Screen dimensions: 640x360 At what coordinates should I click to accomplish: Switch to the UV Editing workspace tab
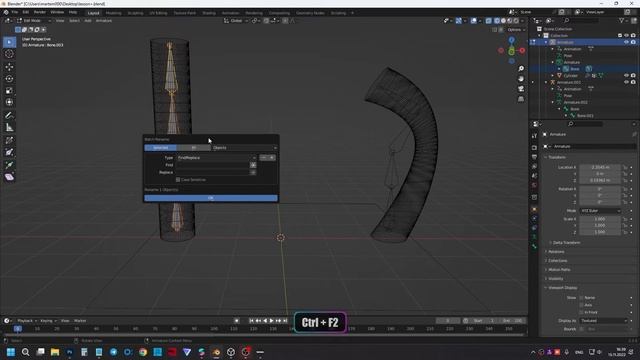[x=158, y=13]
